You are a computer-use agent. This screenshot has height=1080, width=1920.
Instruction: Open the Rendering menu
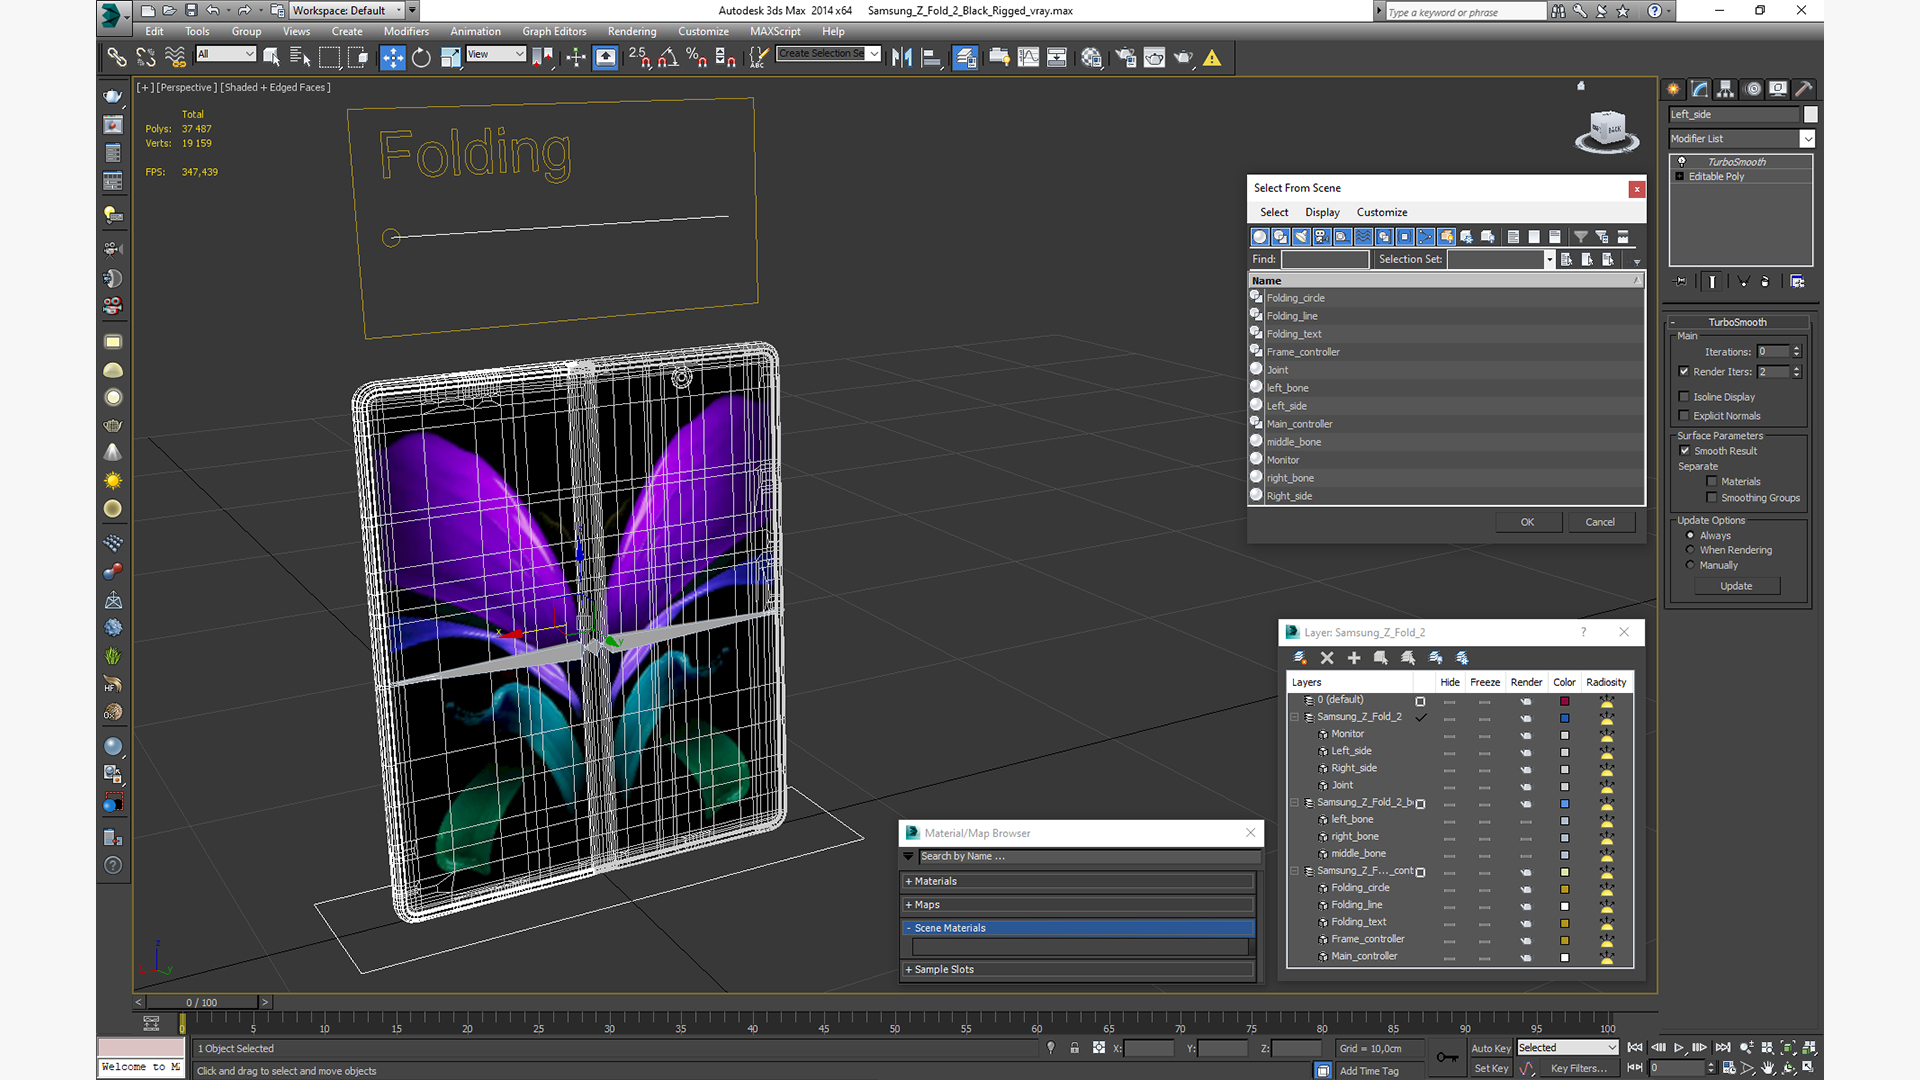632,31
